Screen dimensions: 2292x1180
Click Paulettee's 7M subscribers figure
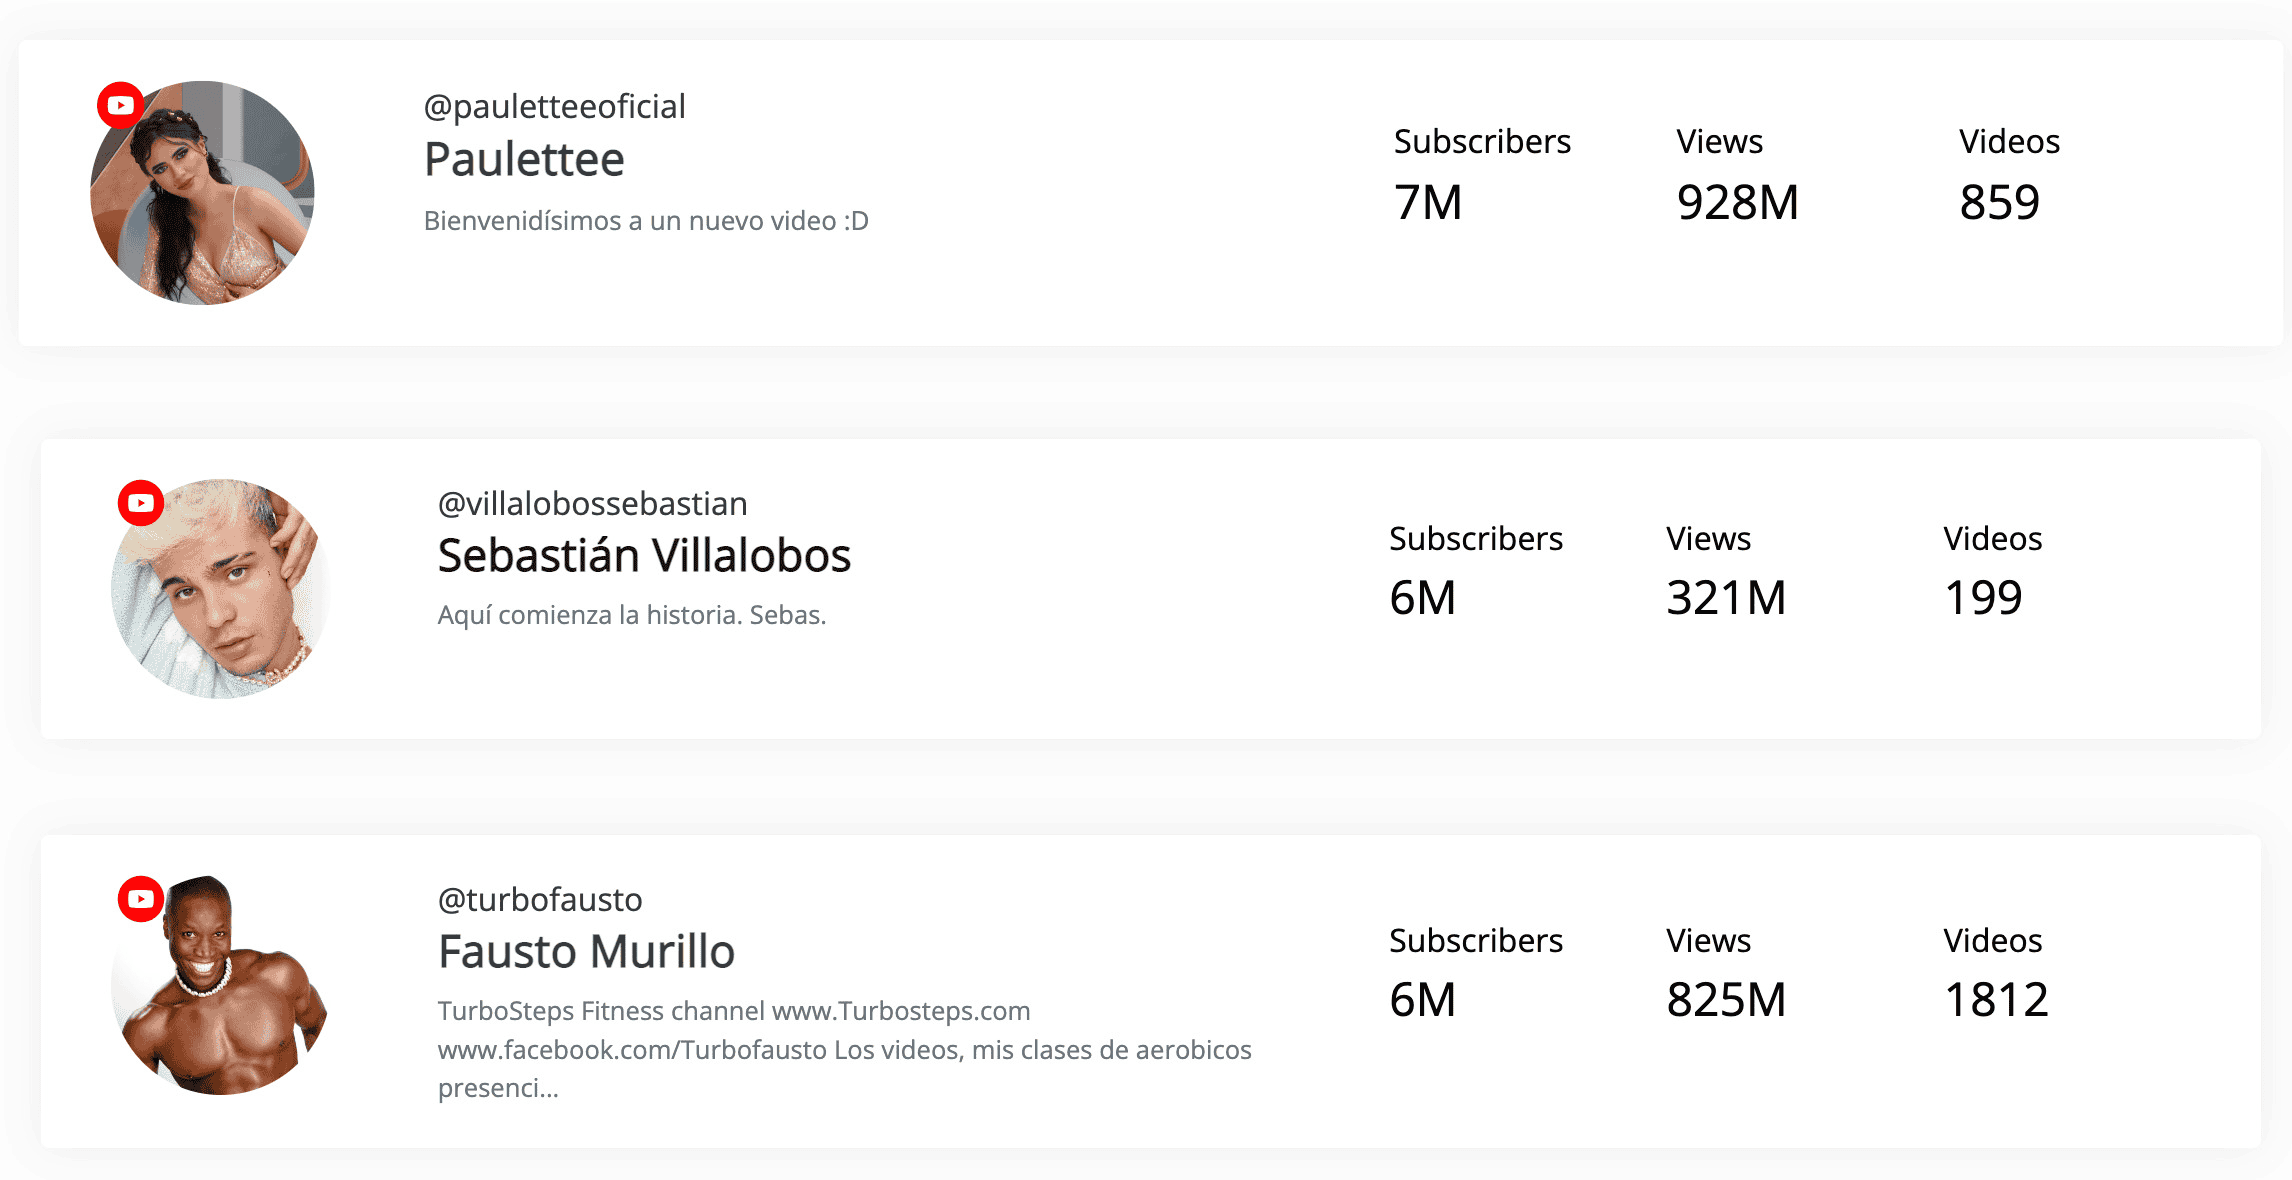[1428, 202]
